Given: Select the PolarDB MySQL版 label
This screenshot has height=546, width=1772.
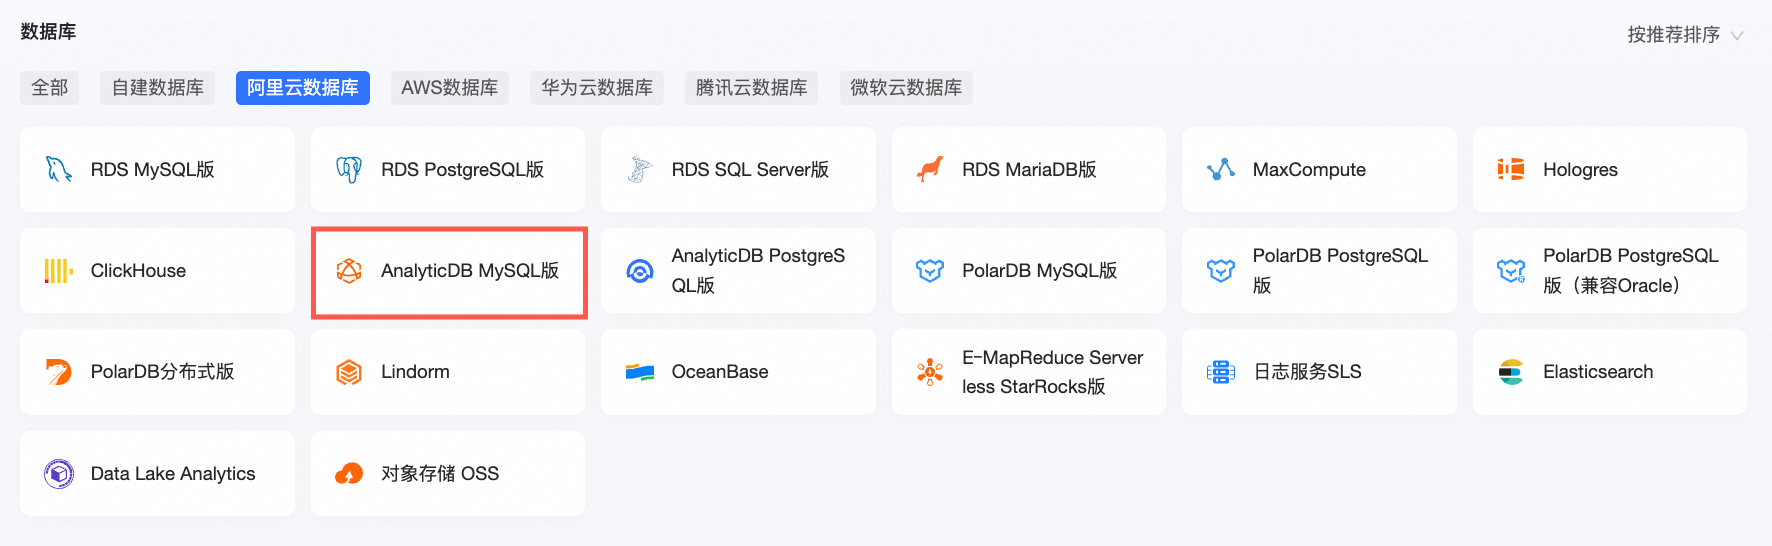Looking at the screenshot, I should (x=1040, y=271).
